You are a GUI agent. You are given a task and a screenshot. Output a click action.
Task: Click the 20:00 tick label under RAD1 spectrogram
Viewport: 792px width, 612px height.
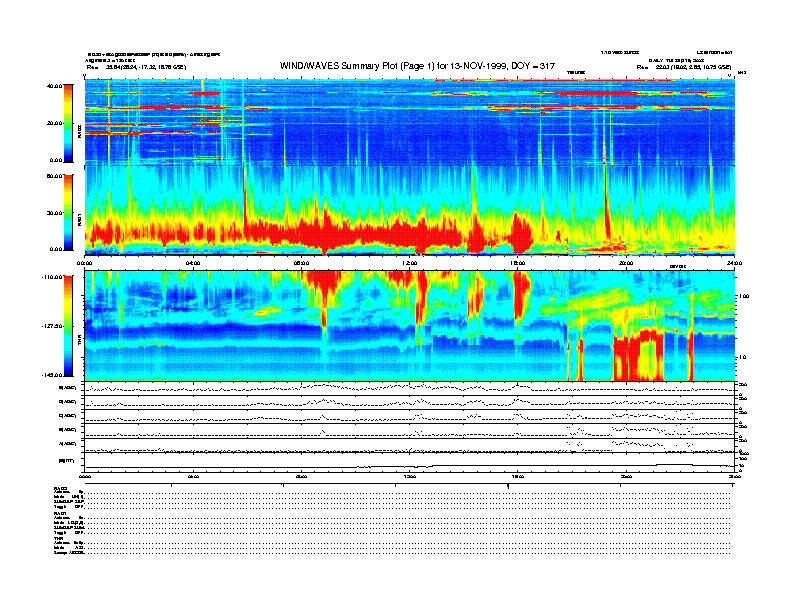[x=626, y=263]
